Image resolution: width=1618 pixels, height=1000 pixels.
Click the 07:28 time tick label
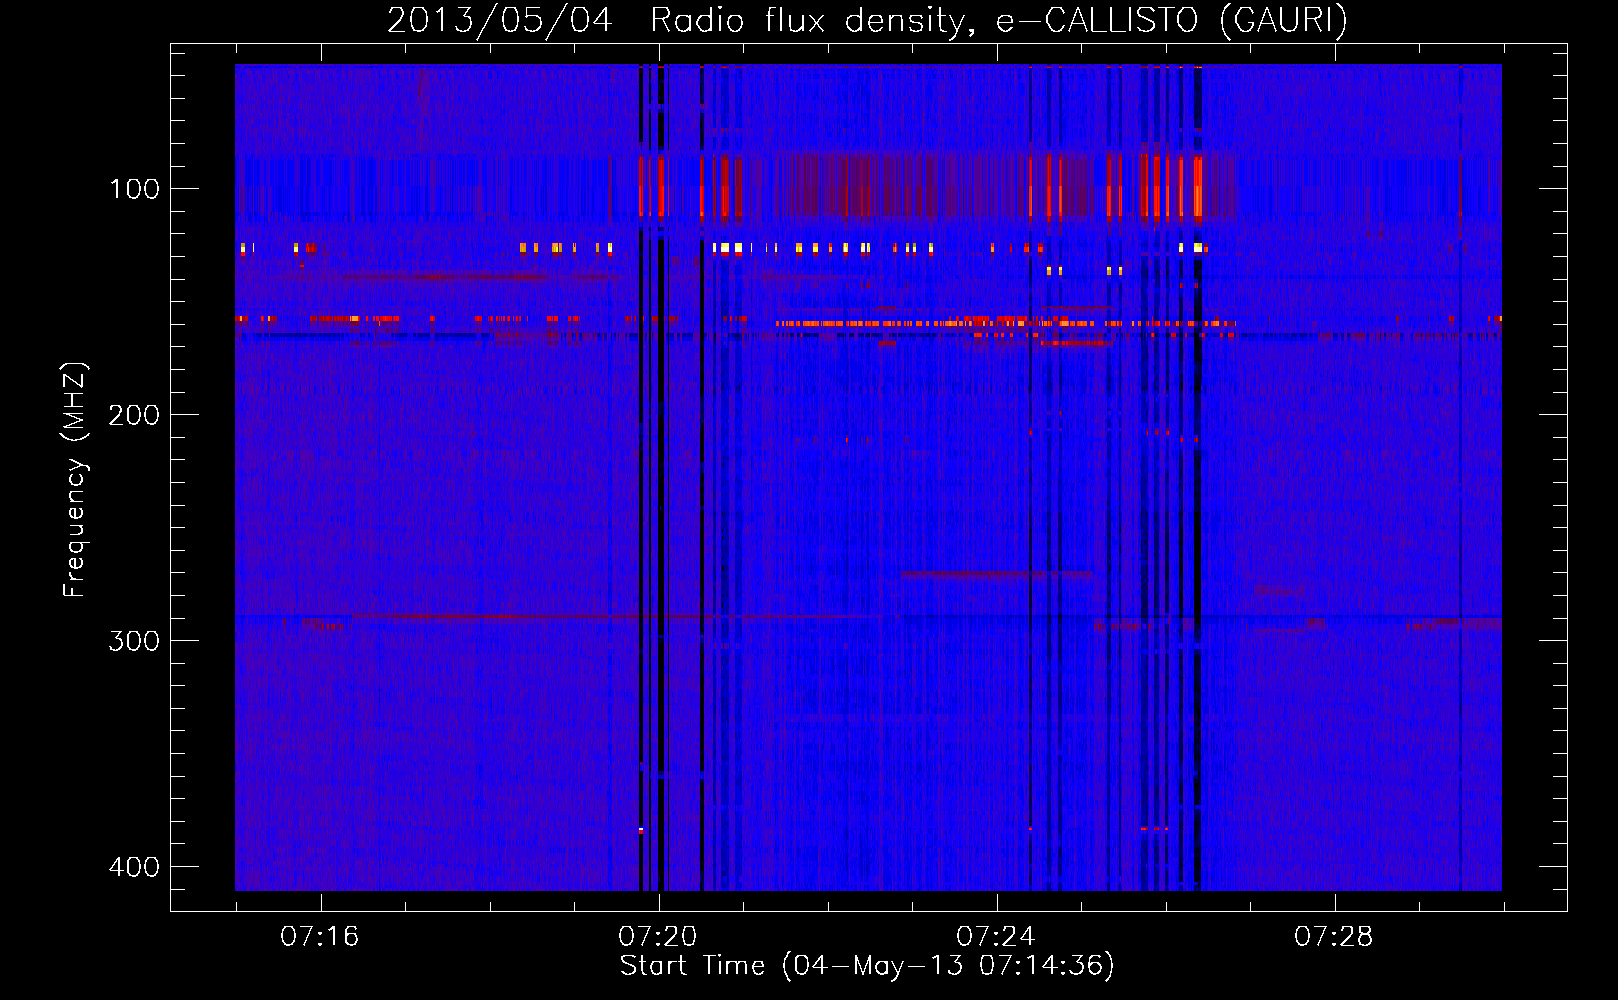click(x=1334, y=937)
